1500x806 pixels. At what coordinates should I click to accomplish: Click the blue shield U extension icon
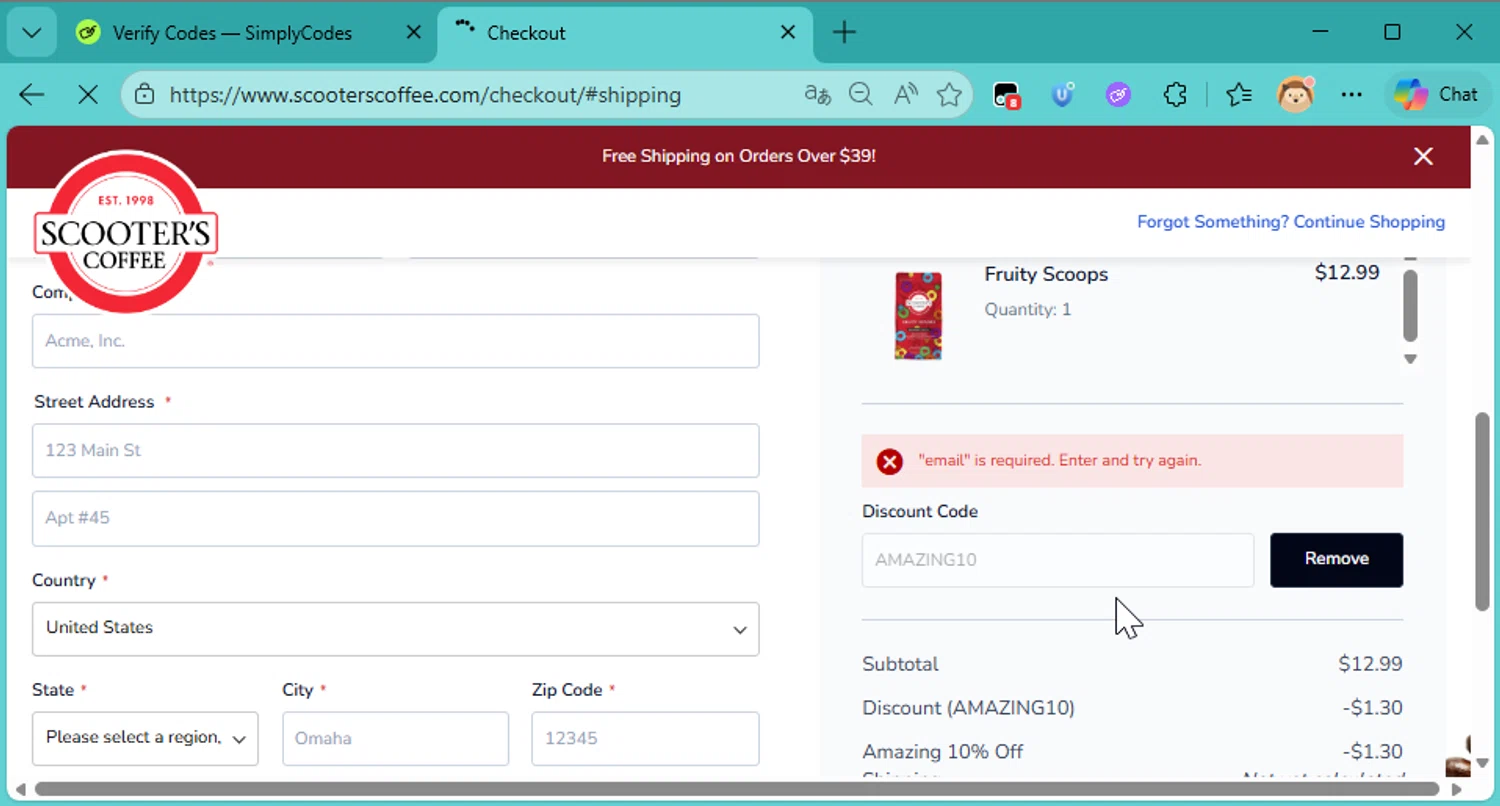pos(1063,95)
